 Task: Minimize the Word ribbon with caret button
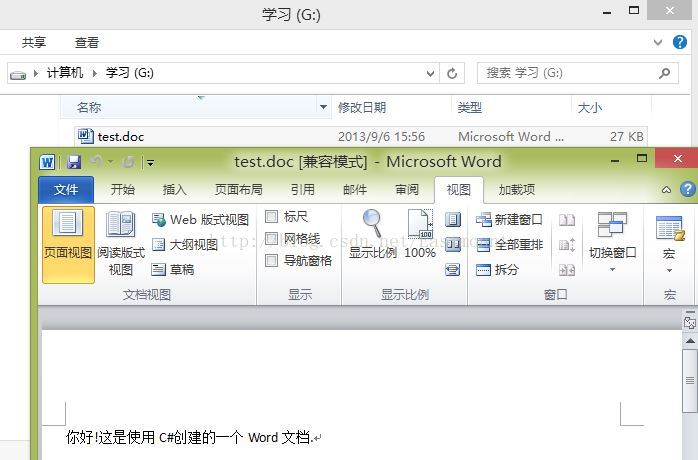tap(666, 190)
